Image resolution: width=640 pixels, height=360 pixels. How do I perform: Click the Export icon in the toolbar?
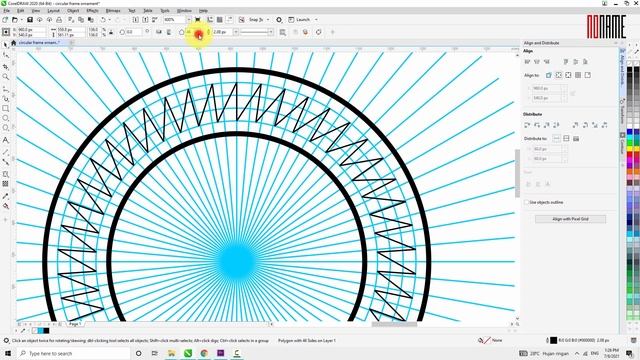coord(145,20)
